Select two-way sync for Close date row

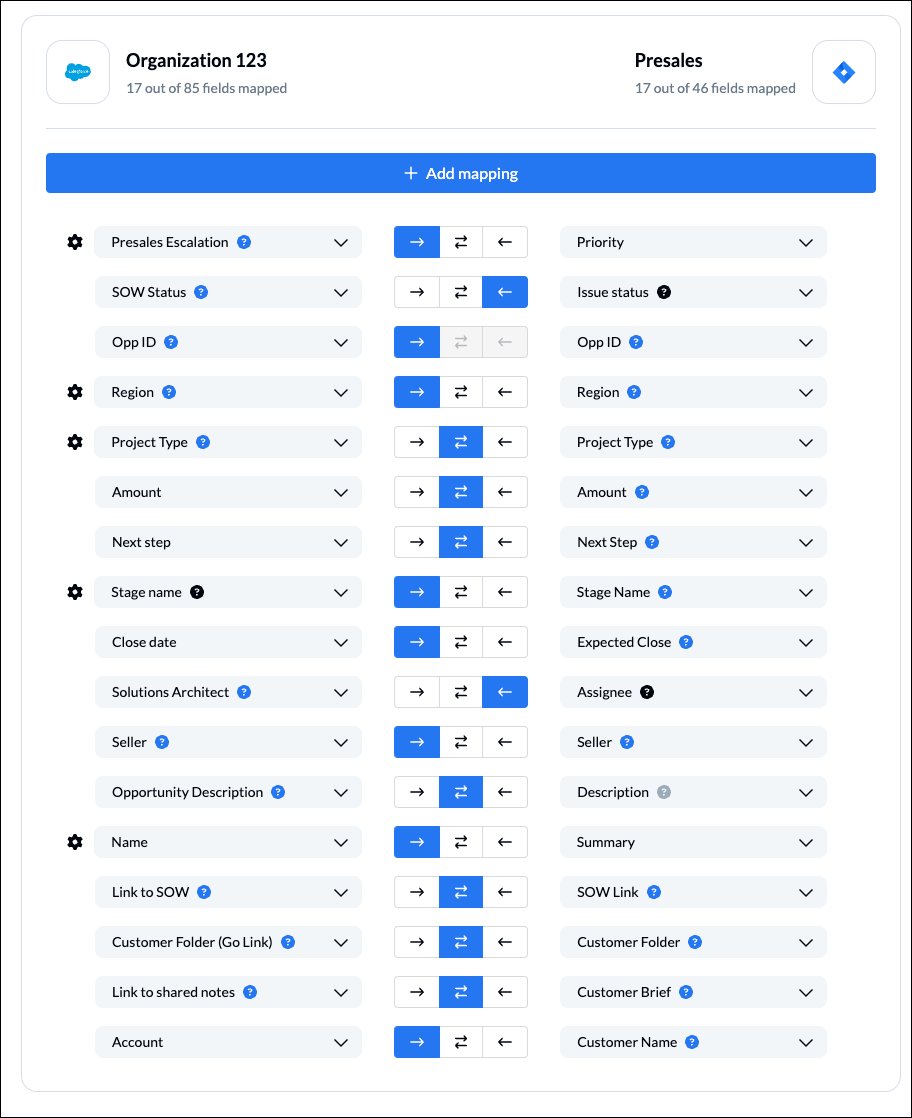click(x=461, y=642)
